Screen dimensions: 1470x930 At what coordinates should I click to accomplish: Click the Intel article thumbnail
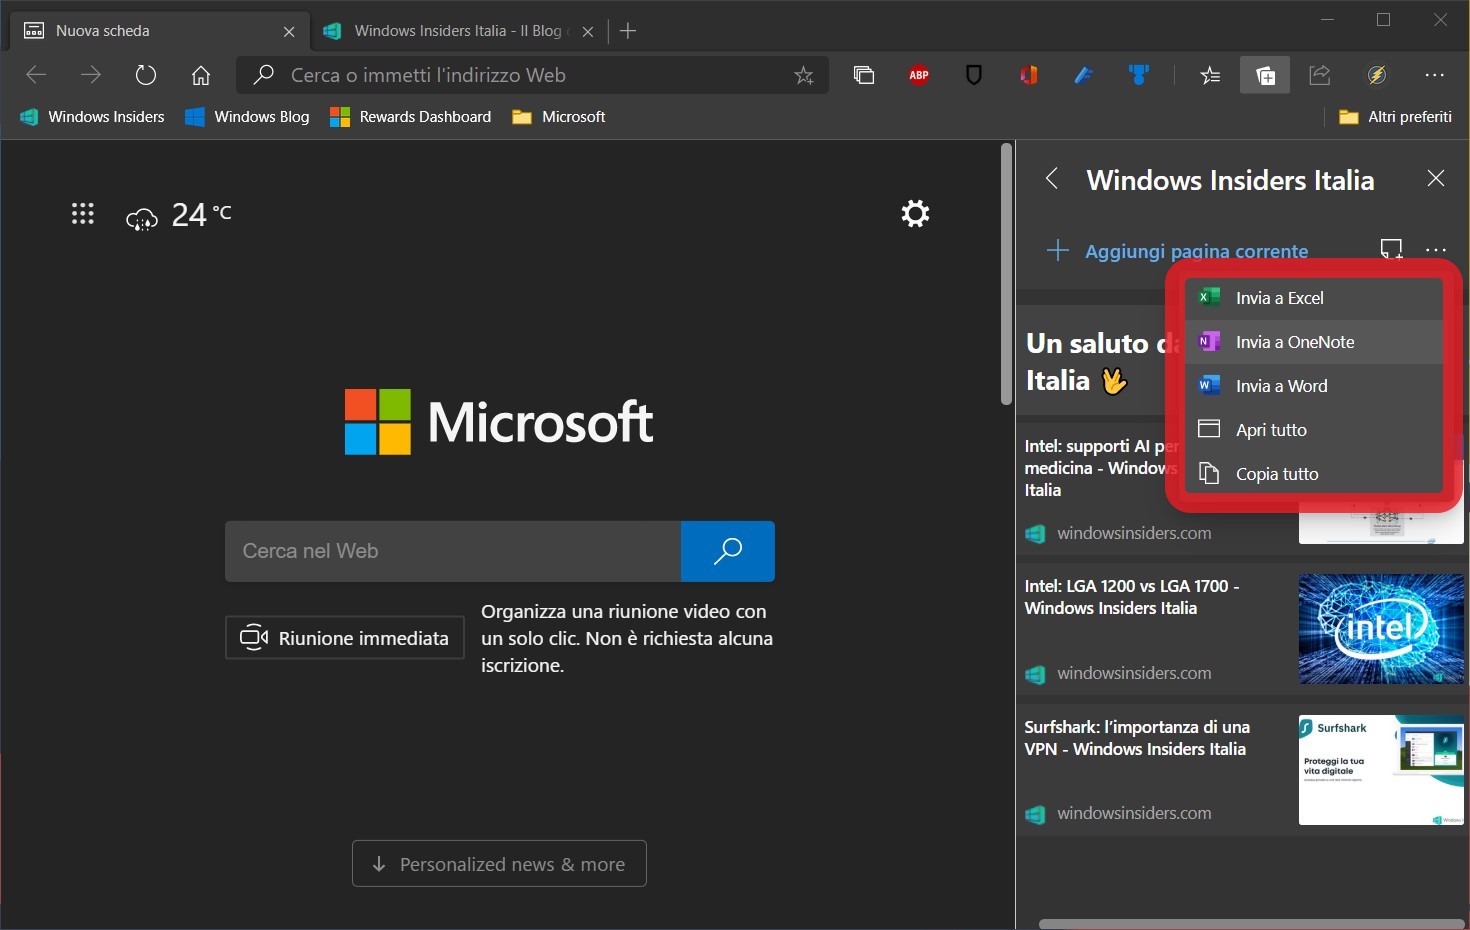(x=1381, y=629)
